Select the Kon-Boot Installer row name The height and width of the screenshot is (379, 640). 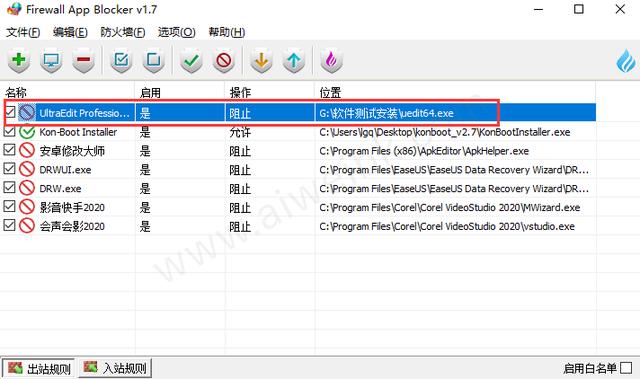coord(78,132)
